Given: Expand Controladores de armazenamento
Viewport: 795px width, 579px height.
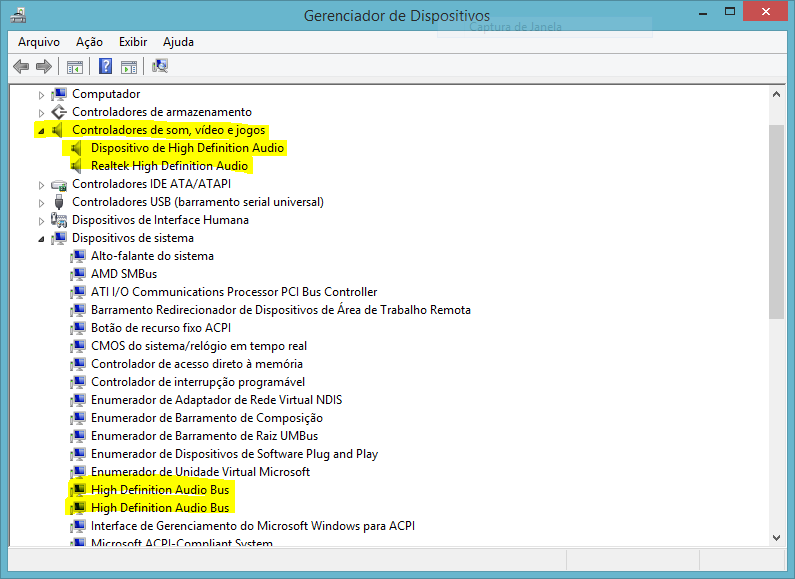Looking at the screenshot, I should [x=42, y=113].
